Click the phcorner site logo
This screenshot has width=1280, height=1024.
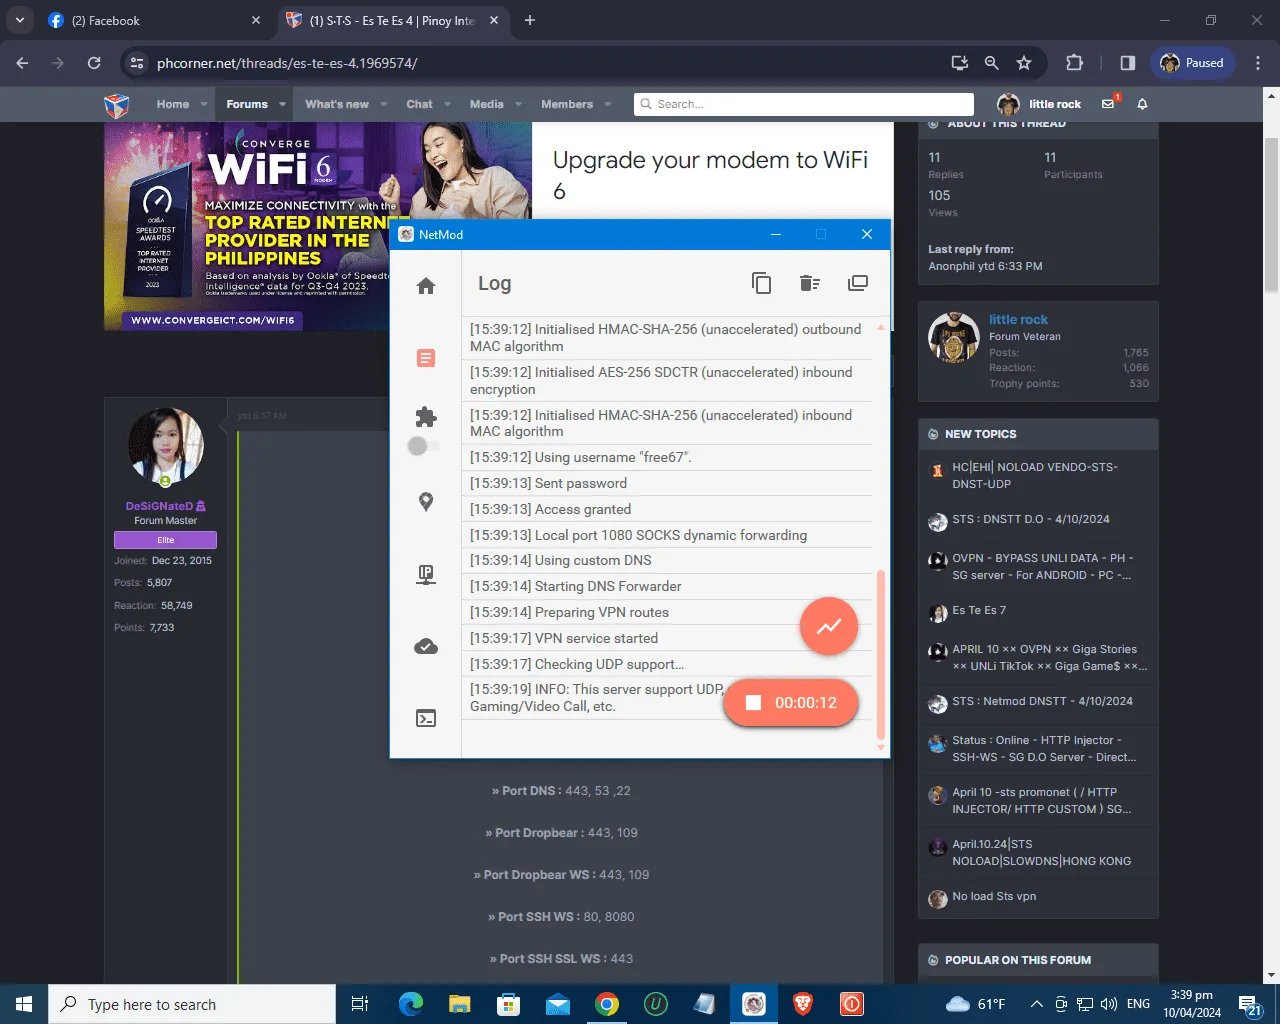point(117,104)
